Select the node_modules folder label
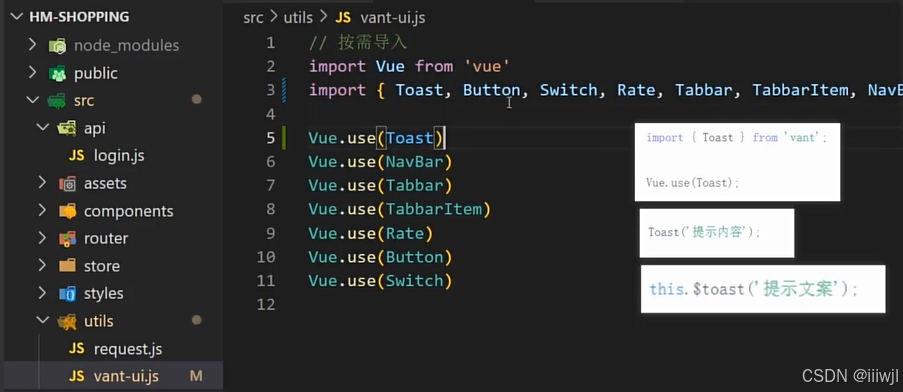 tap(126, 45)
